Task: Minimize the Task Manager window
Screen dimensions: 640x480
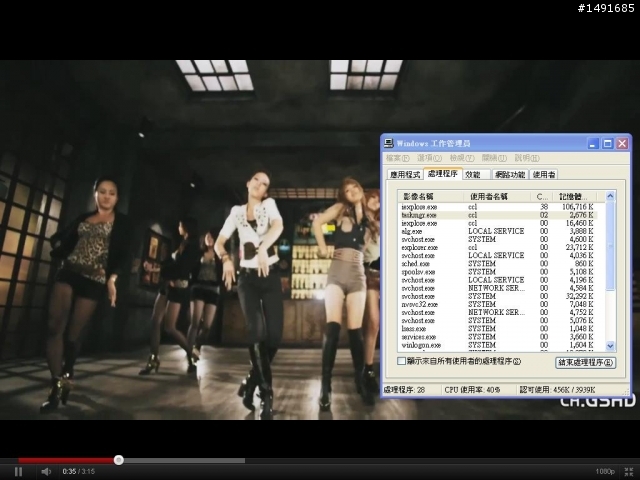Action: (x=593, y=144)
